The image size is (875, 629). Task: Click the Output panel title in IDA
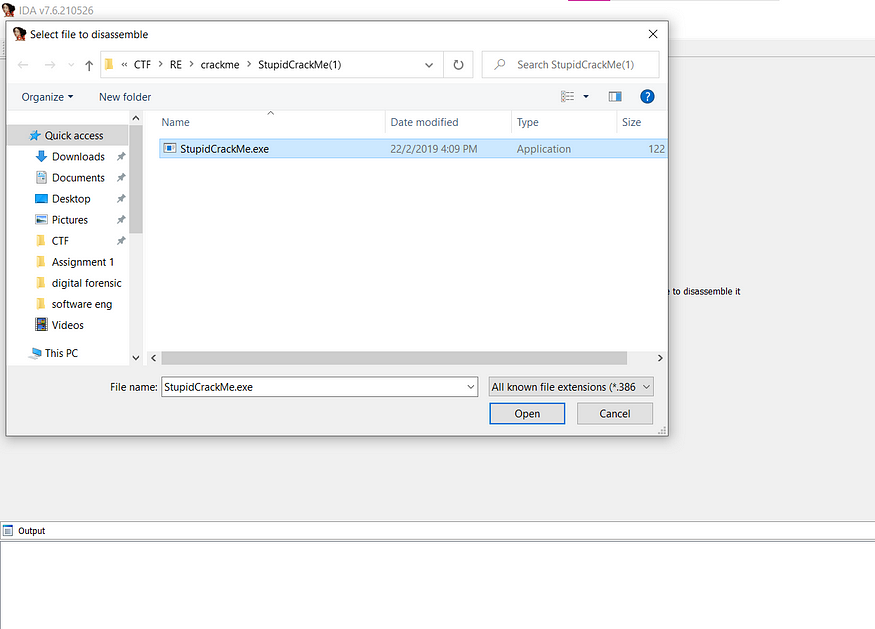pos(31,531)
